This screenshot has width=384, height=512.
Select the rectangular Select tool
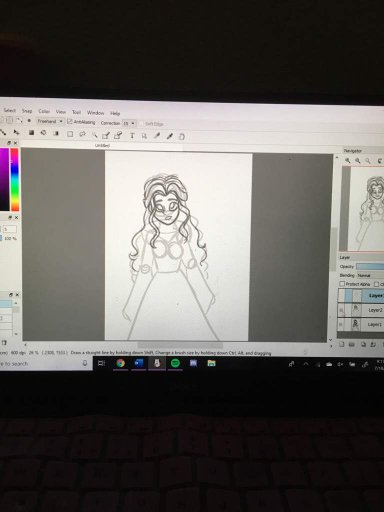tap(70, 134)
